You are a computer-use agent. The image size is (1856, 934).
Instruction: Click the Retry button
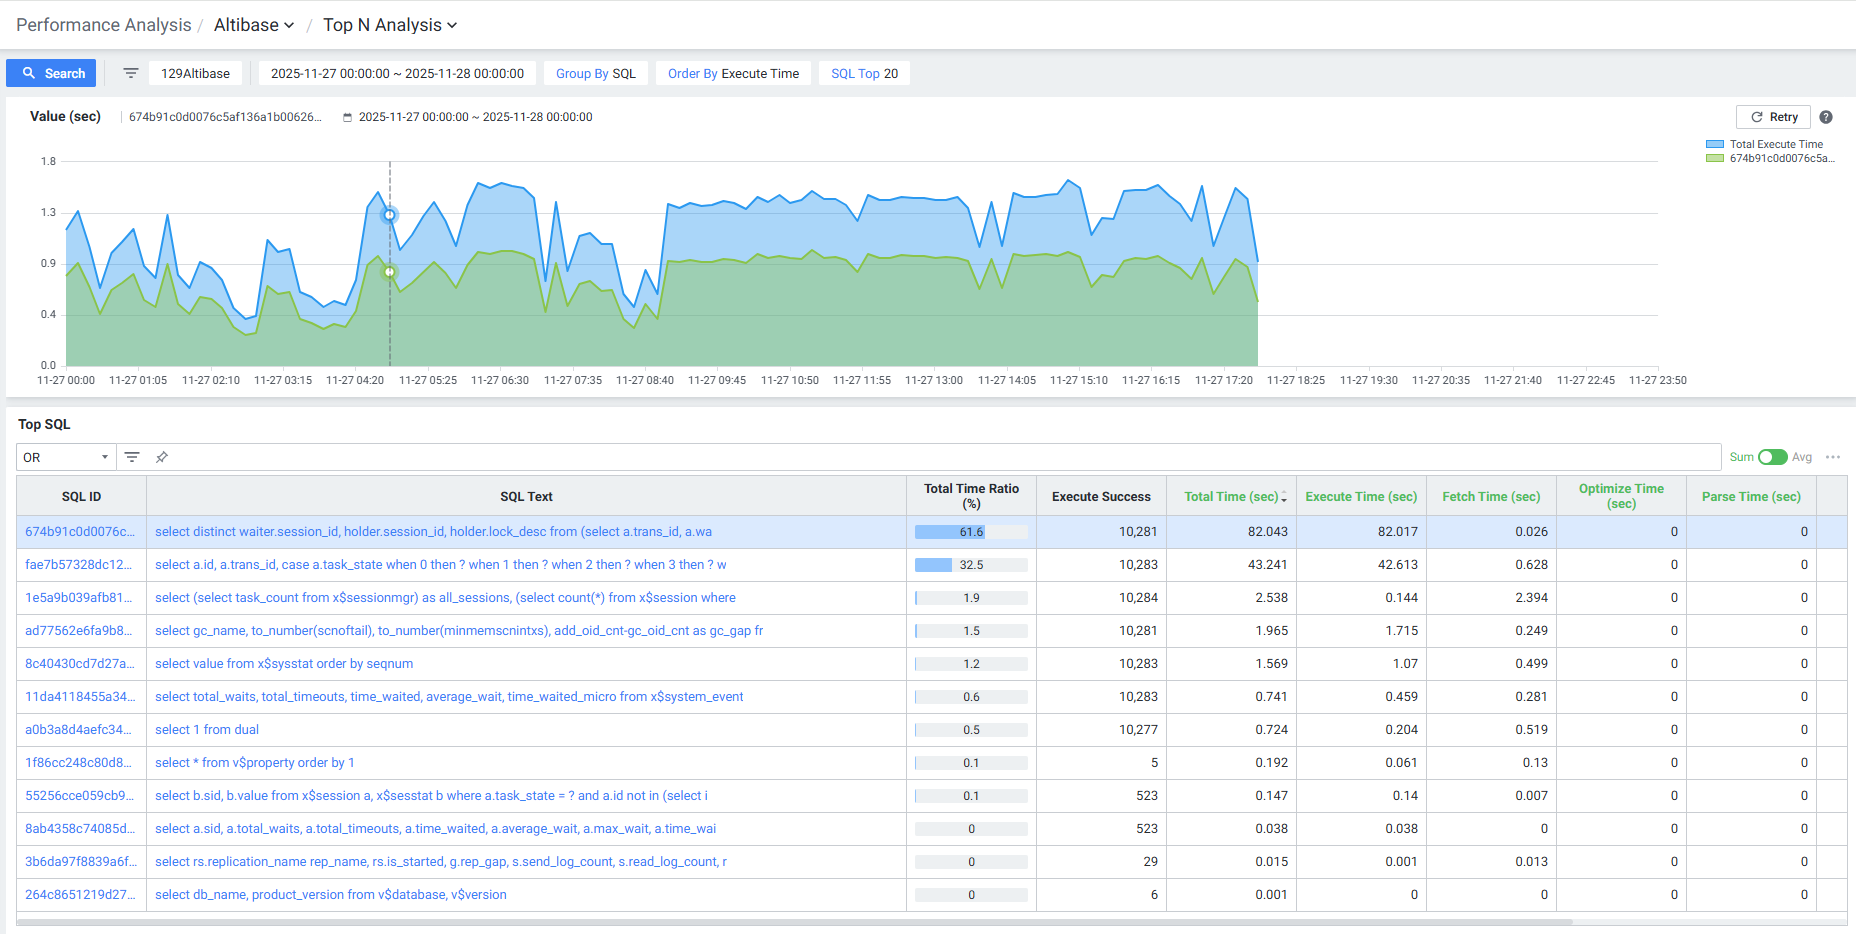coord(1773,117)
